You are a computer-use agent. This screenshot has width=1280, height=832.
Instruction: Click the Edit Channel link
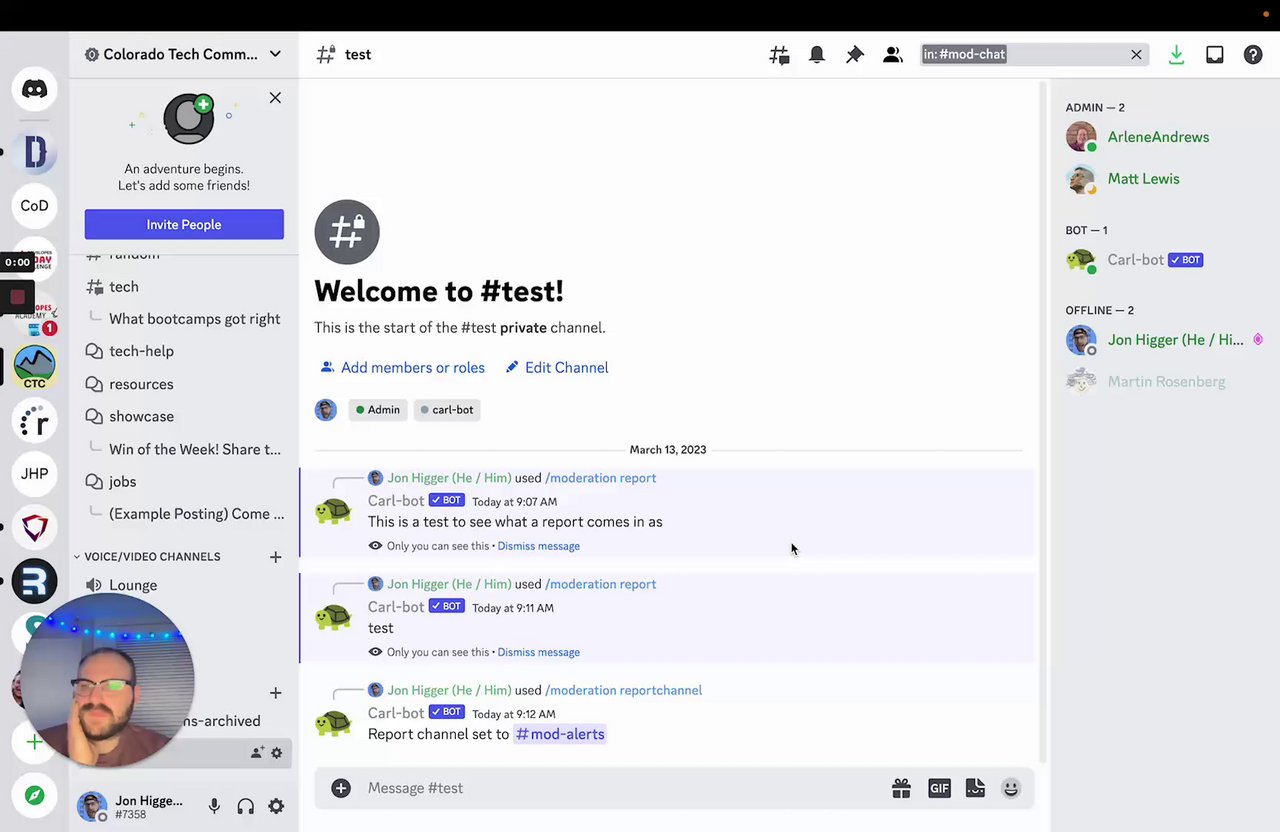556,367
